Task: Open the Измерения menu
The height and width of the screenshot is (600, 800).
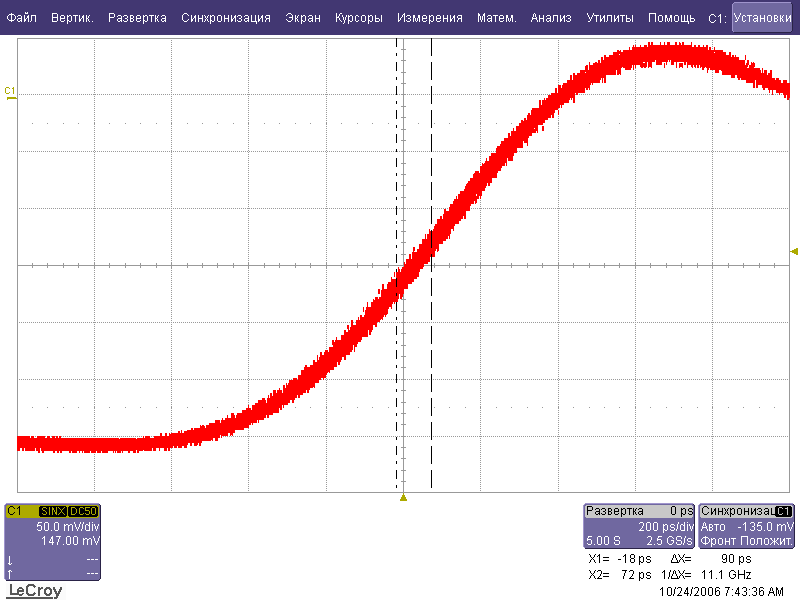Action: 429,18
